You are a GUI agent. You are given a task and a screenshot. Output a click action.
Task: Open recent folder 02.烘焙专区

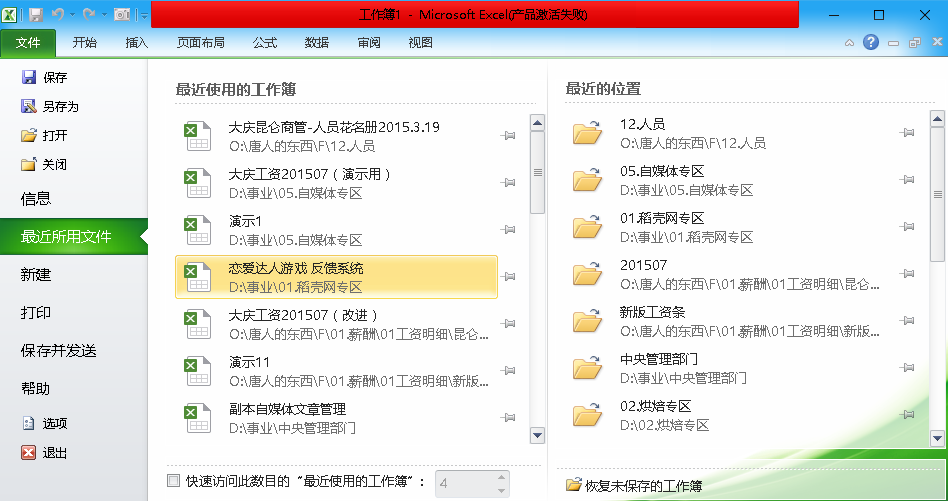(x=730, y=415)
